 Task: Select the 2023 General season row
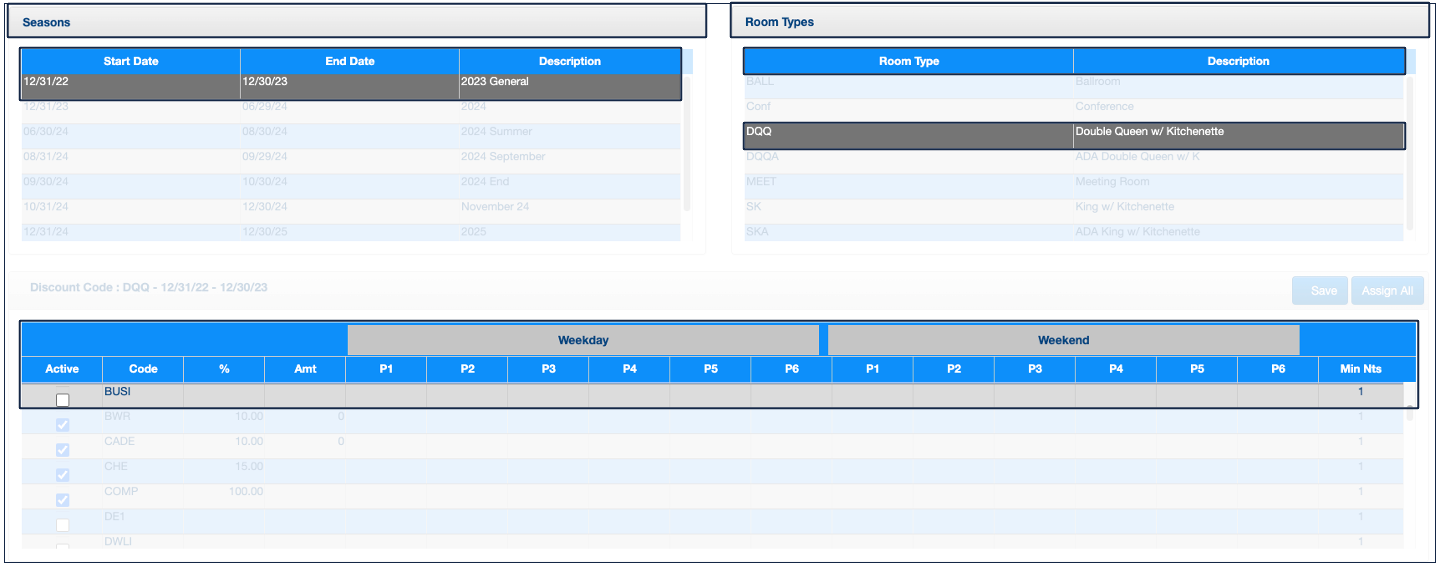[x=350, y=82]
